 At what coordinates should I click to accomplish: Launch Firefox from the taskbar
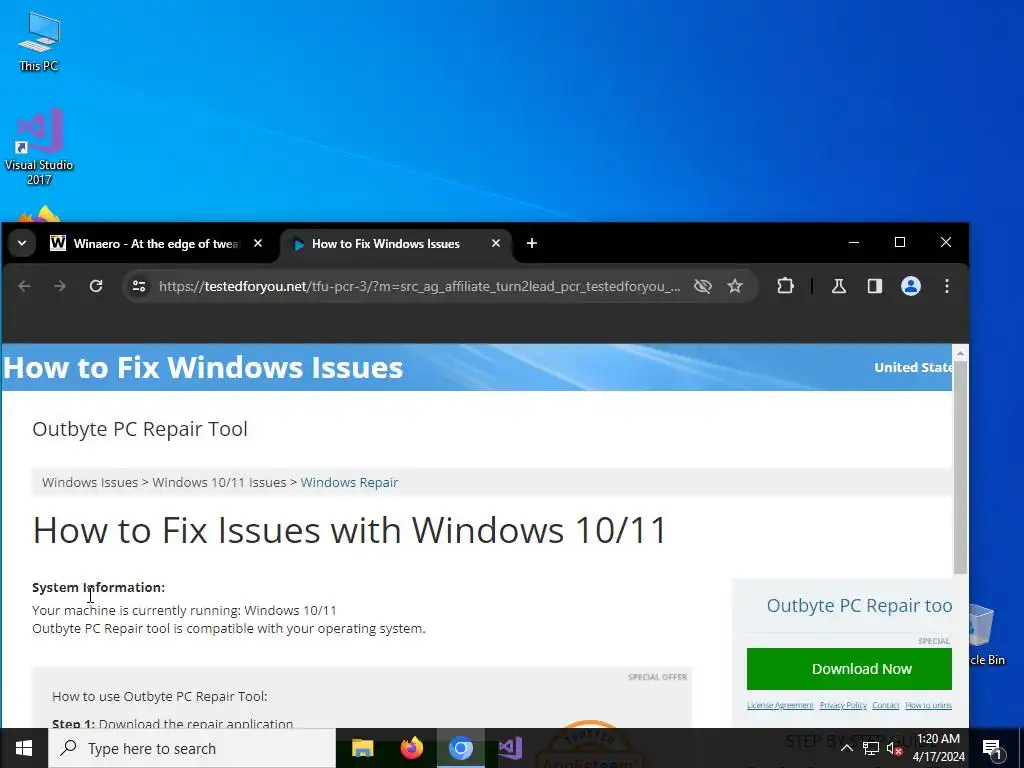point(411,748)
